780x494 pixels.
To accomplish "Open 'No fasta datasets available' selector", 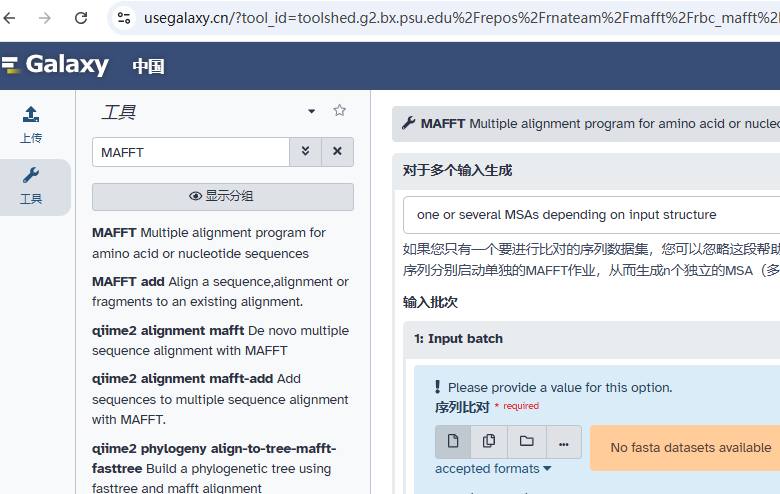I will click(x=685, y=448).
